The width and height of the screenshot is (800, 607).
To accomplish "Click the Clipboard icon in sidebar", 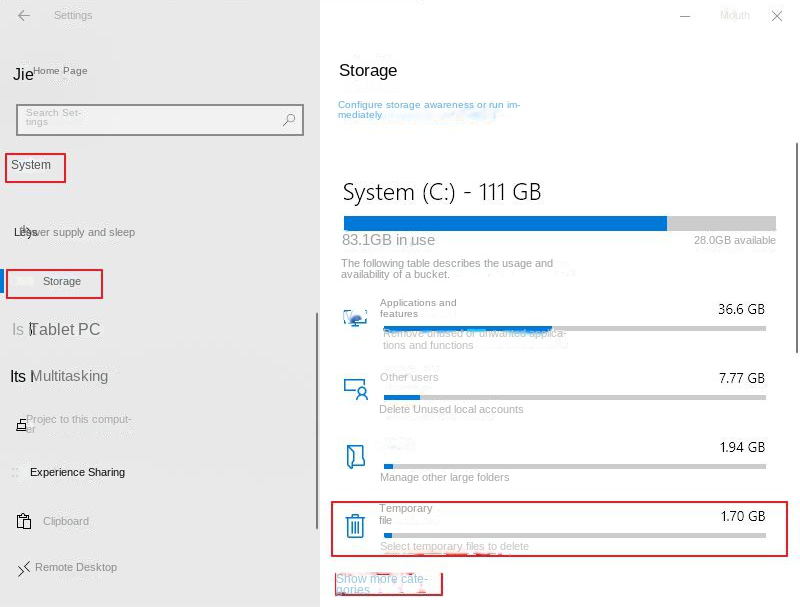I will pyautogui.click(x=24, y=522).
